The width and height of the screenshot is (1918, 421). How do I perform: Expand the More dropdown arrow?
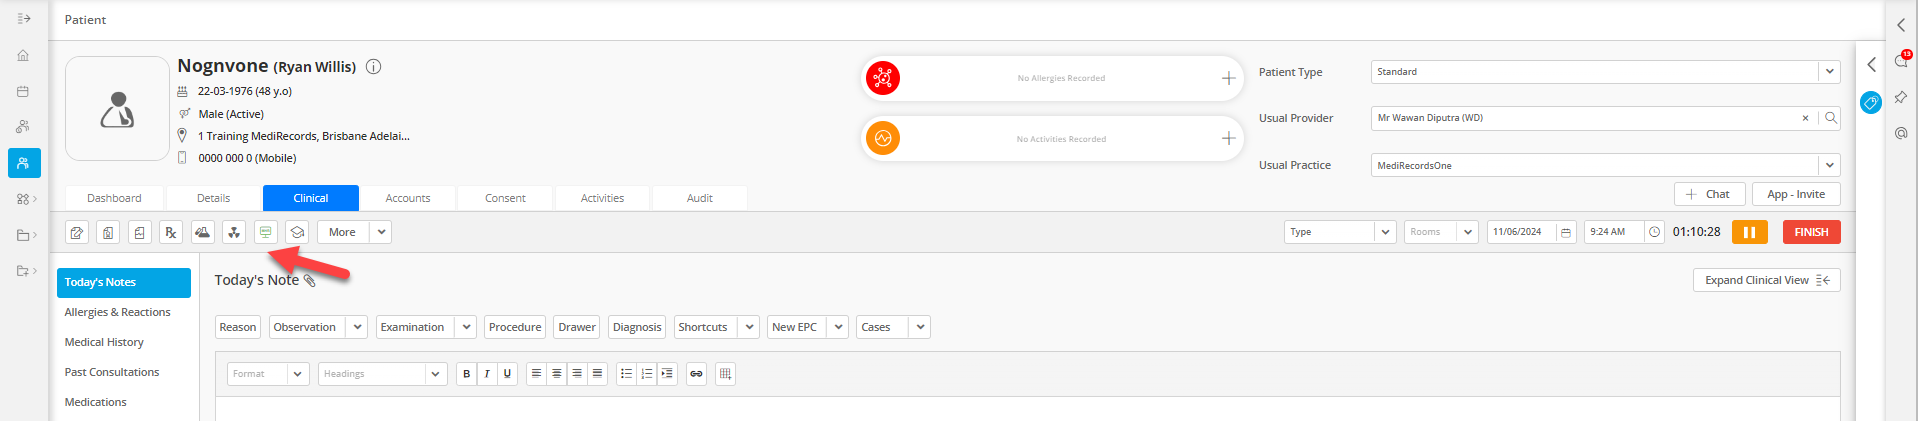381,232
